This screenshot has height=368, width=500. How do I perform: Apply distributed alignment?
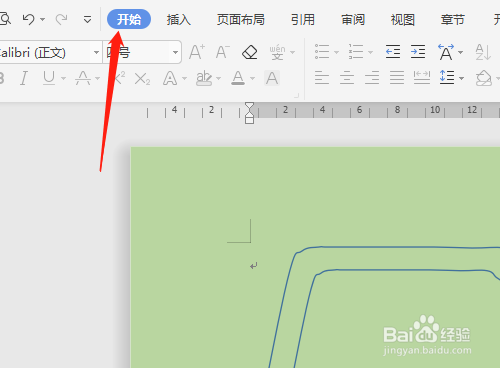(422, 78)
